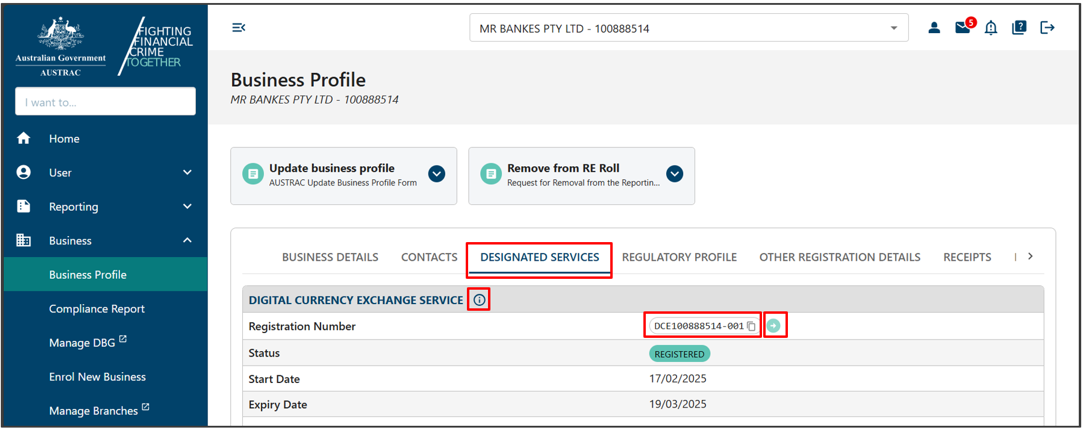Open the notifications bell icon
The width and height of the screenshot is (1085, 431).
[x=991, y=28]
